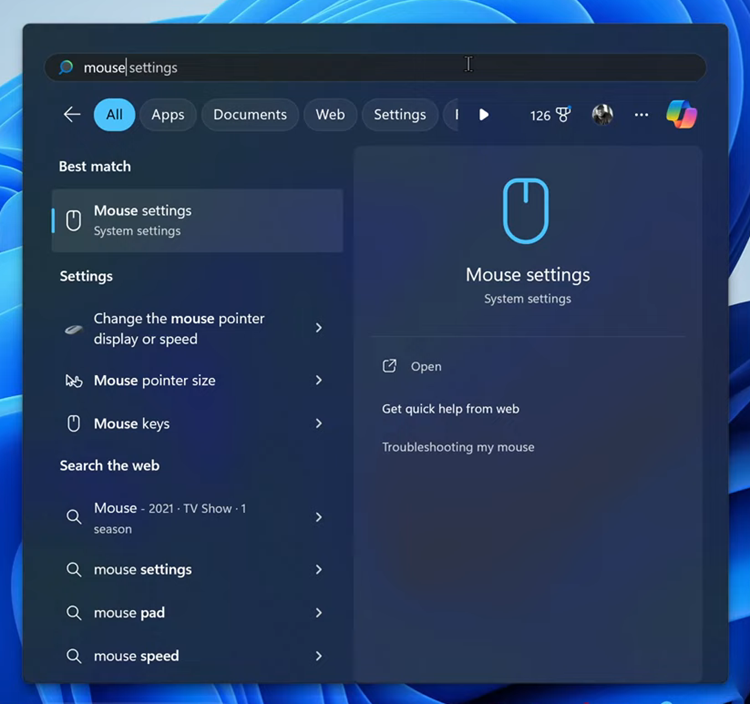Image resolution: width=750 pixels, height=704 pixels.
Task: Click the rewards trophy icon
Action: [x=563, y=114]
